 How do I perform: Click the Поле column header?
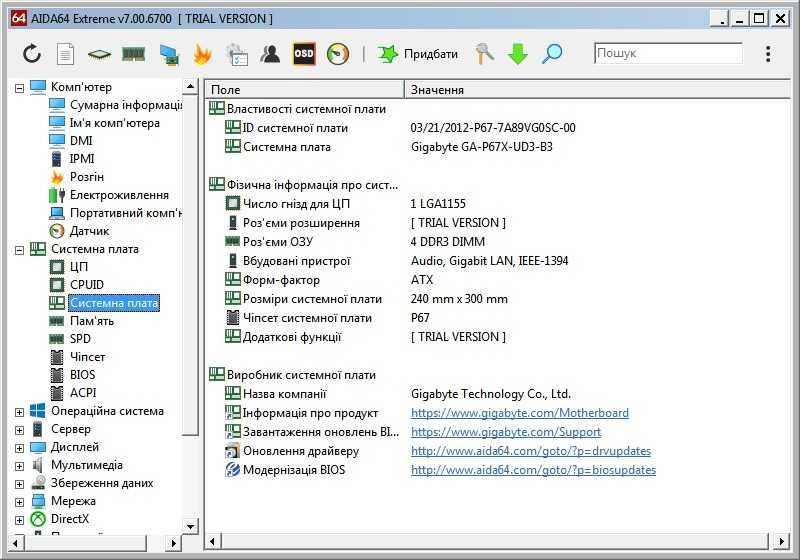(x=305, y=90)
